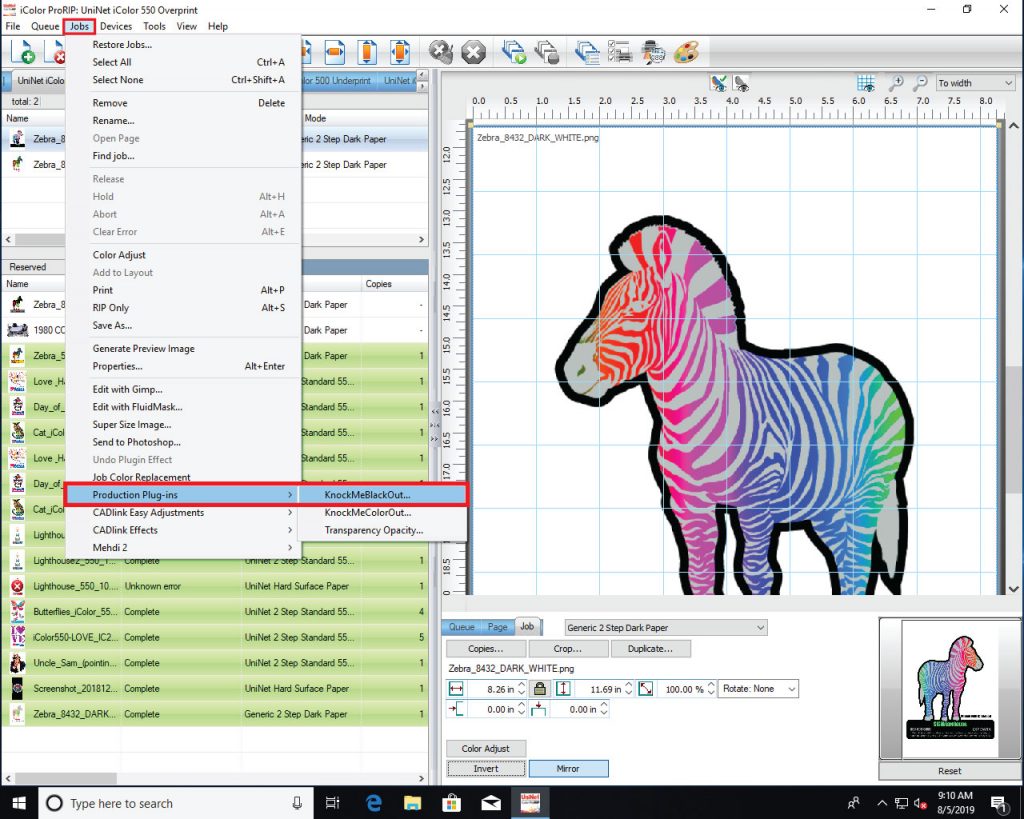Toggle the Mirror button
The width and height of the screenshot is (1024, 819).
click(568, 769)
